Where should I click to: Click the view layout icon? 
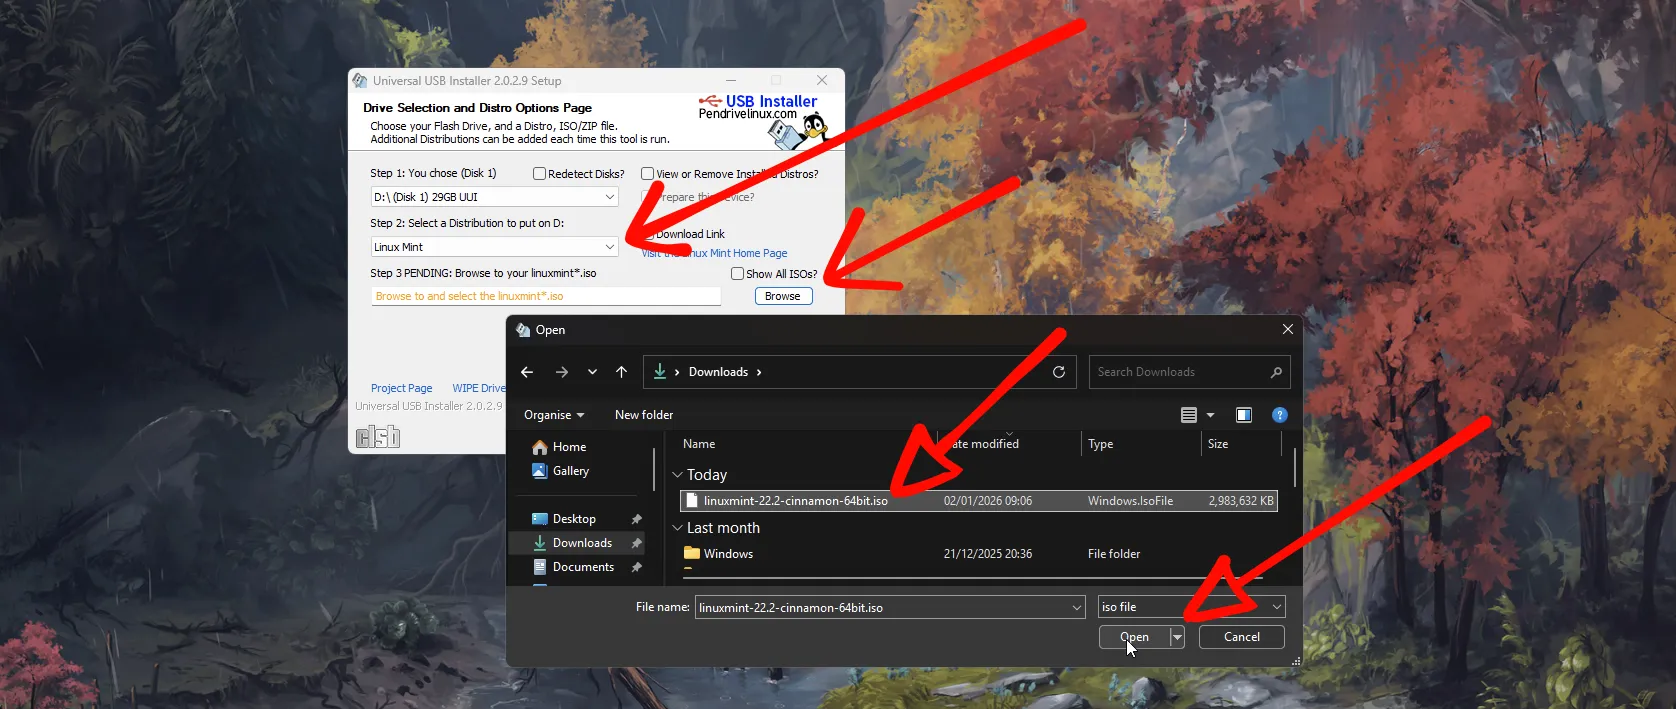coord(1189,415)
